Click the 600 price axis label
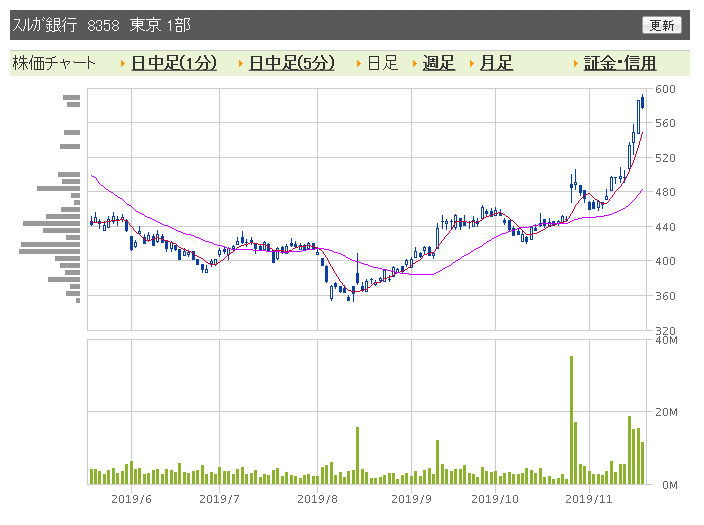This screenshot has width=704, height=525. pyautogui.click(x=665, y=89)
